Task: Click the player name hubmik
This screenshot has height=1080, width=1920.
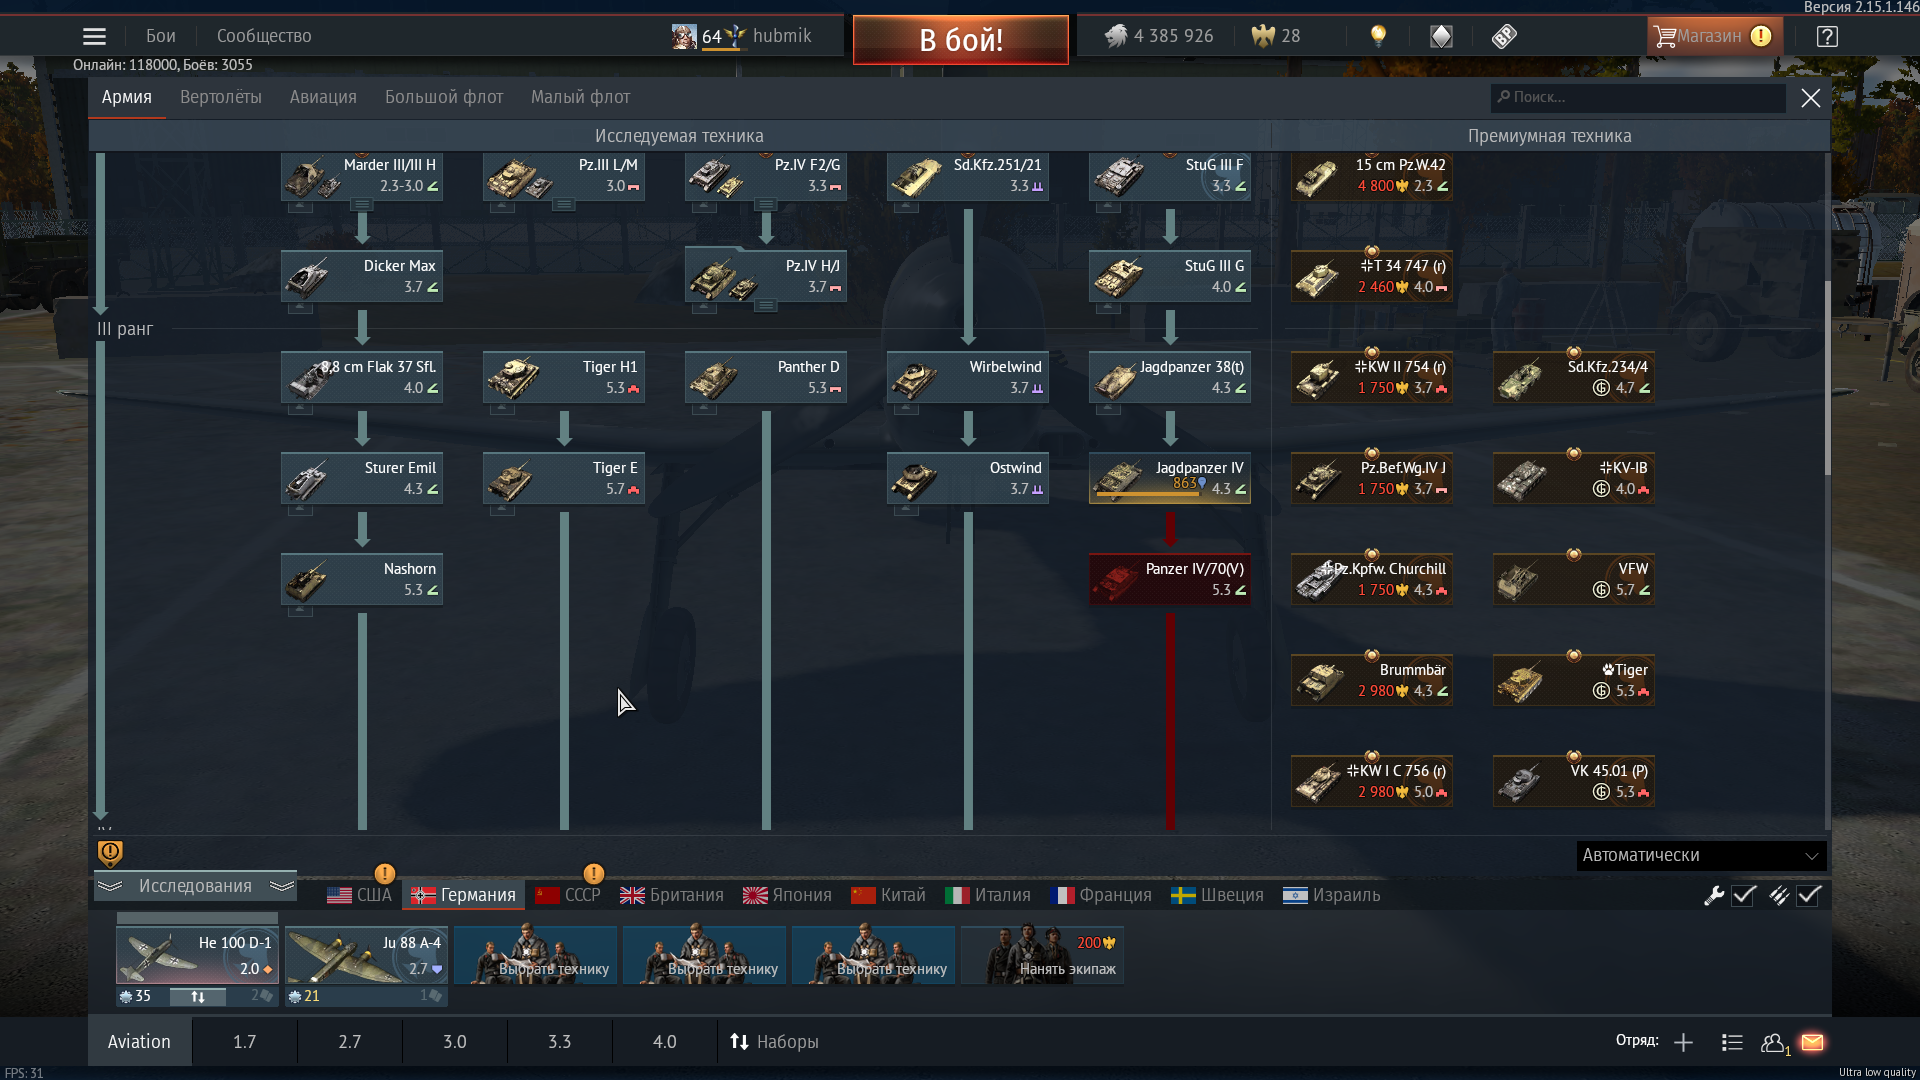Action: (x=782, y=36)
